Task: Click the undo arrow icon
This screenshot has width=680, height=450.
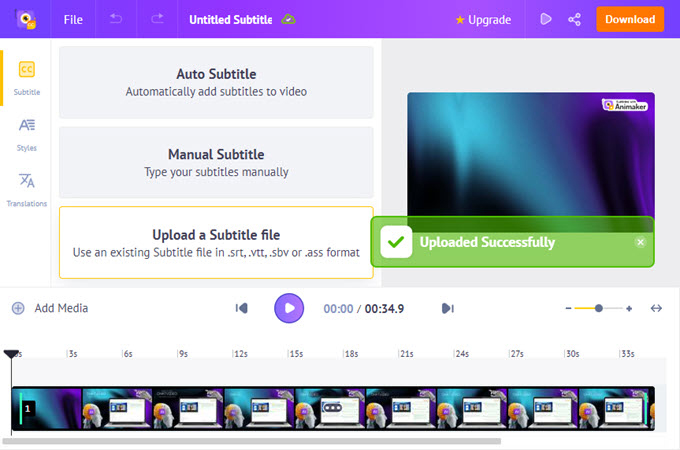Action: pyautogui.click(x=116, y=19)
